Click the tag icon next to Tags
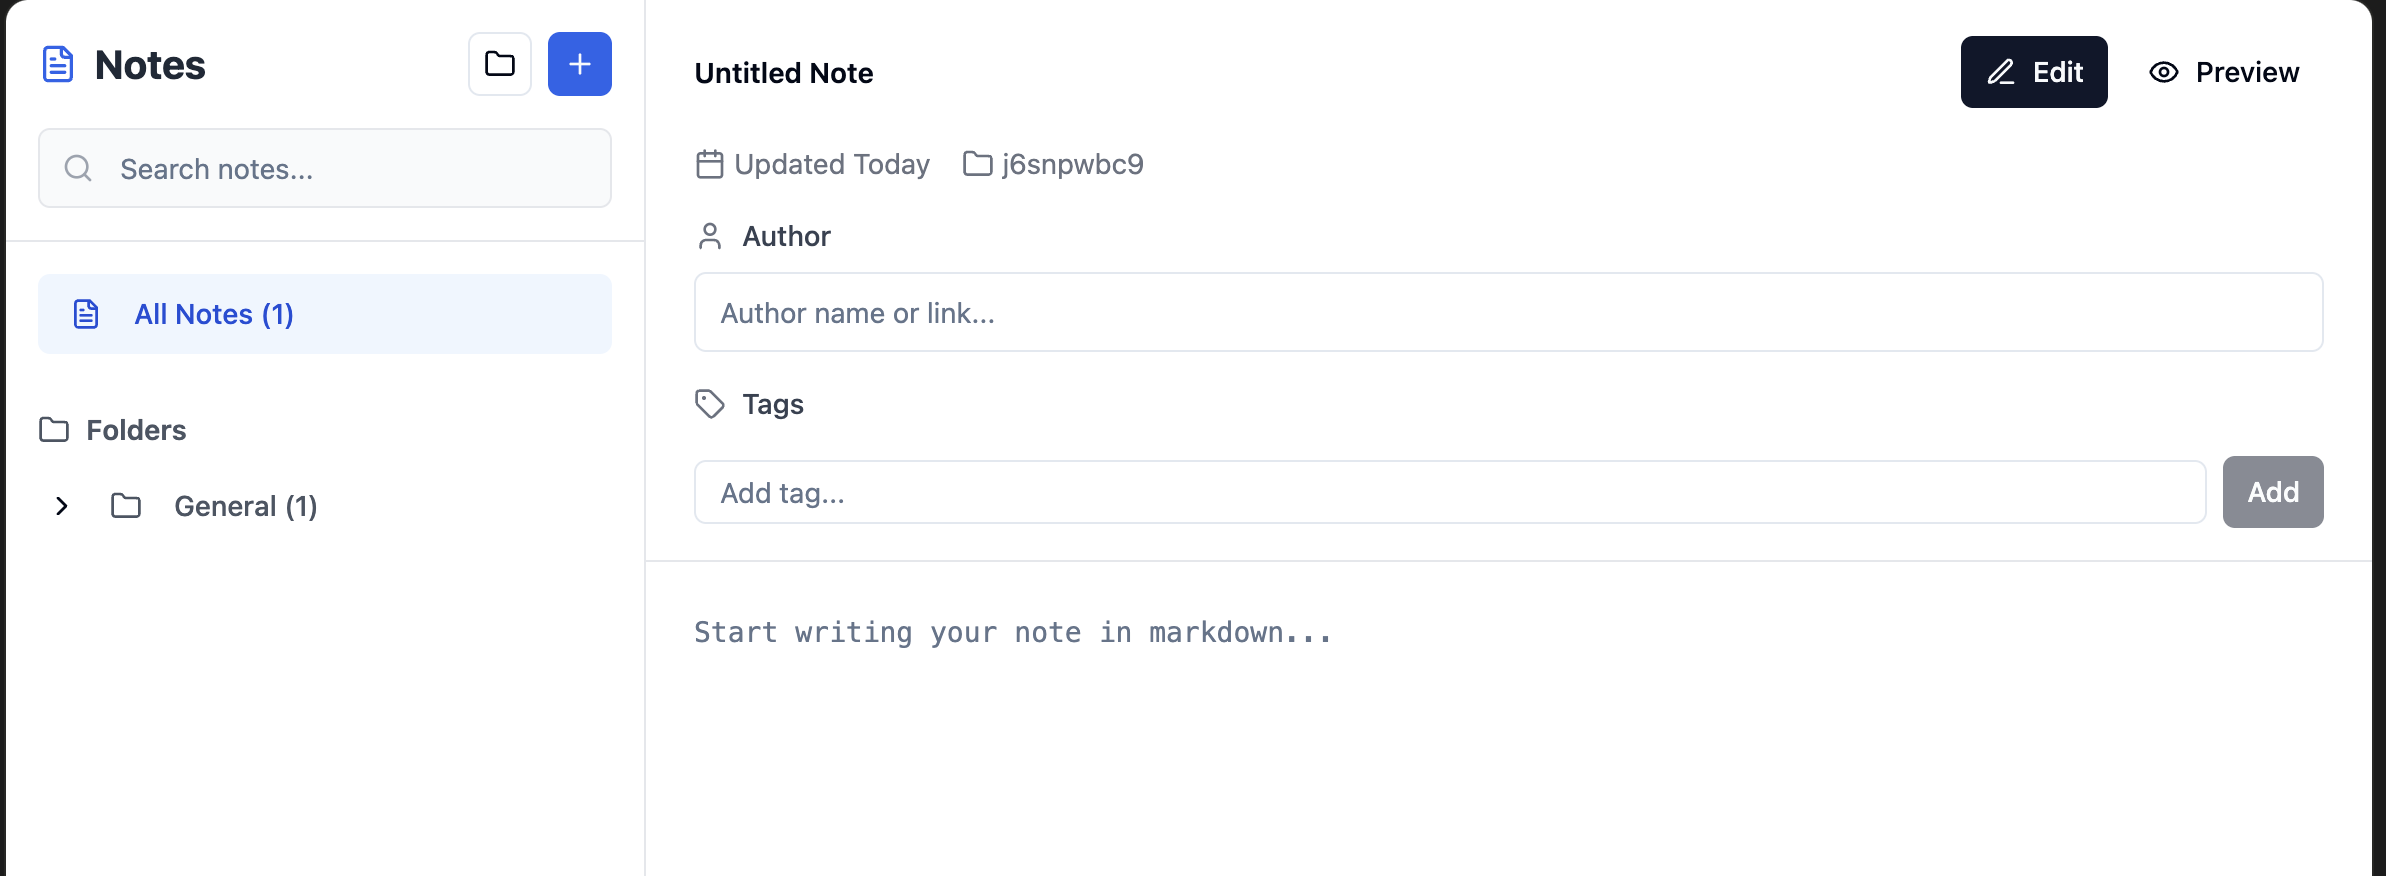The height and width of the screenshot is (876, 2386). 710,404
